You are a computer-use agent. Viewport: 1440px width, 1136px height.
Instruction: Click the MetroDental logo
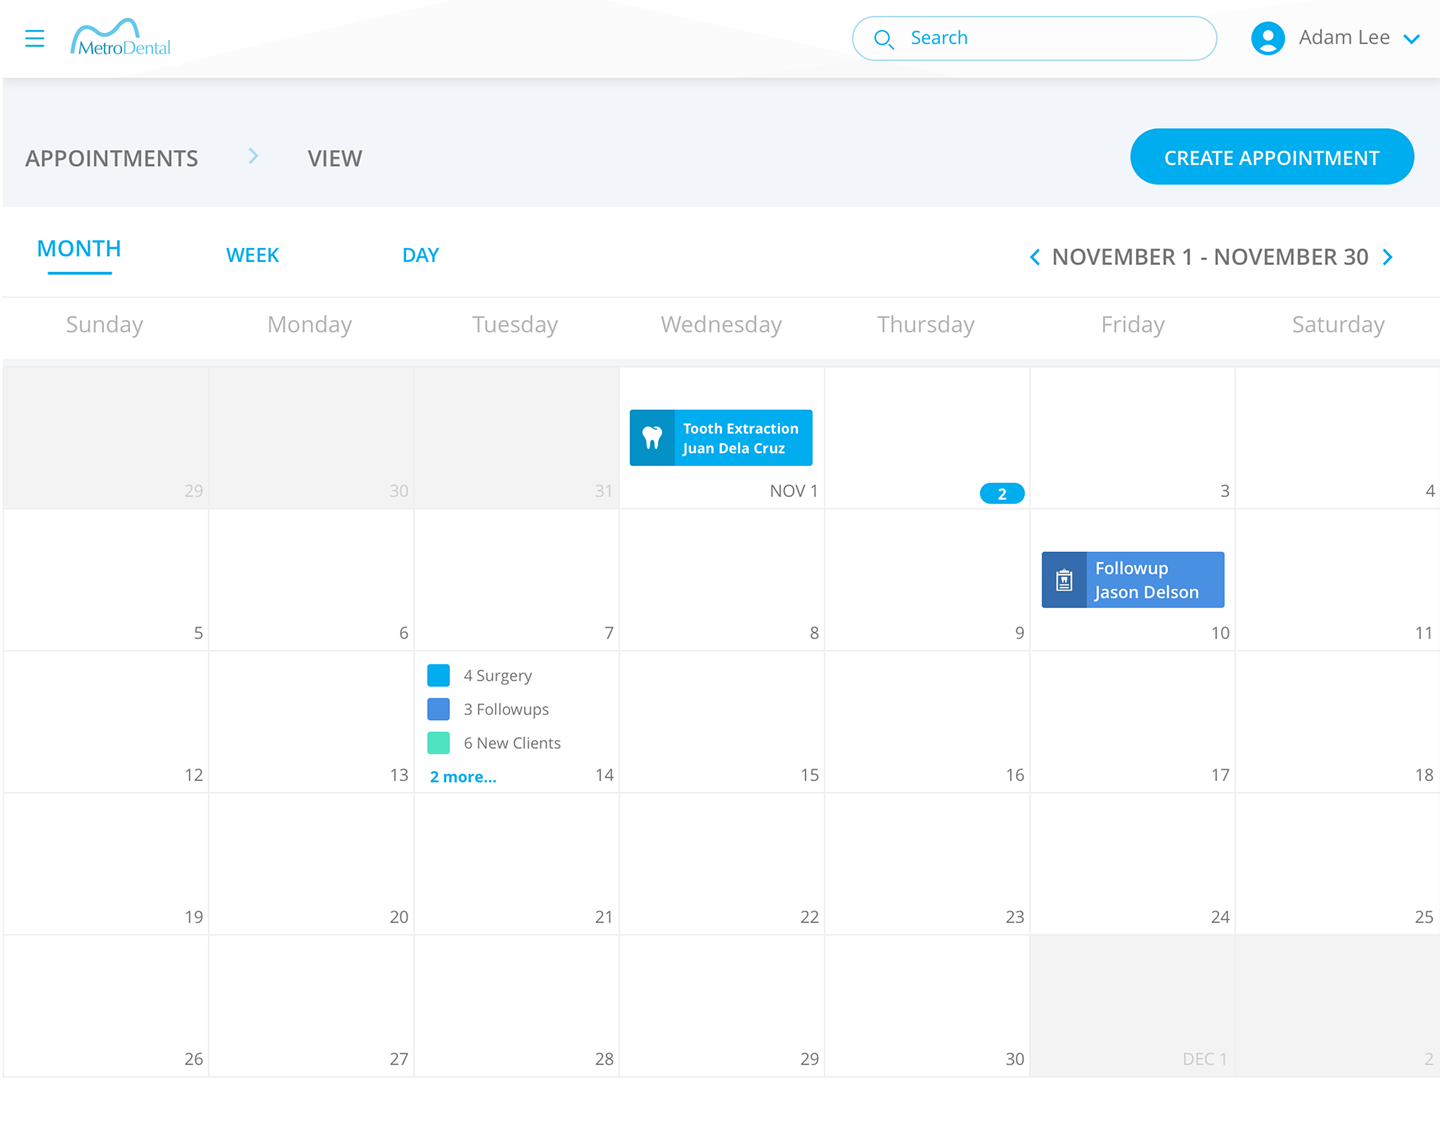tap(121, 38)
